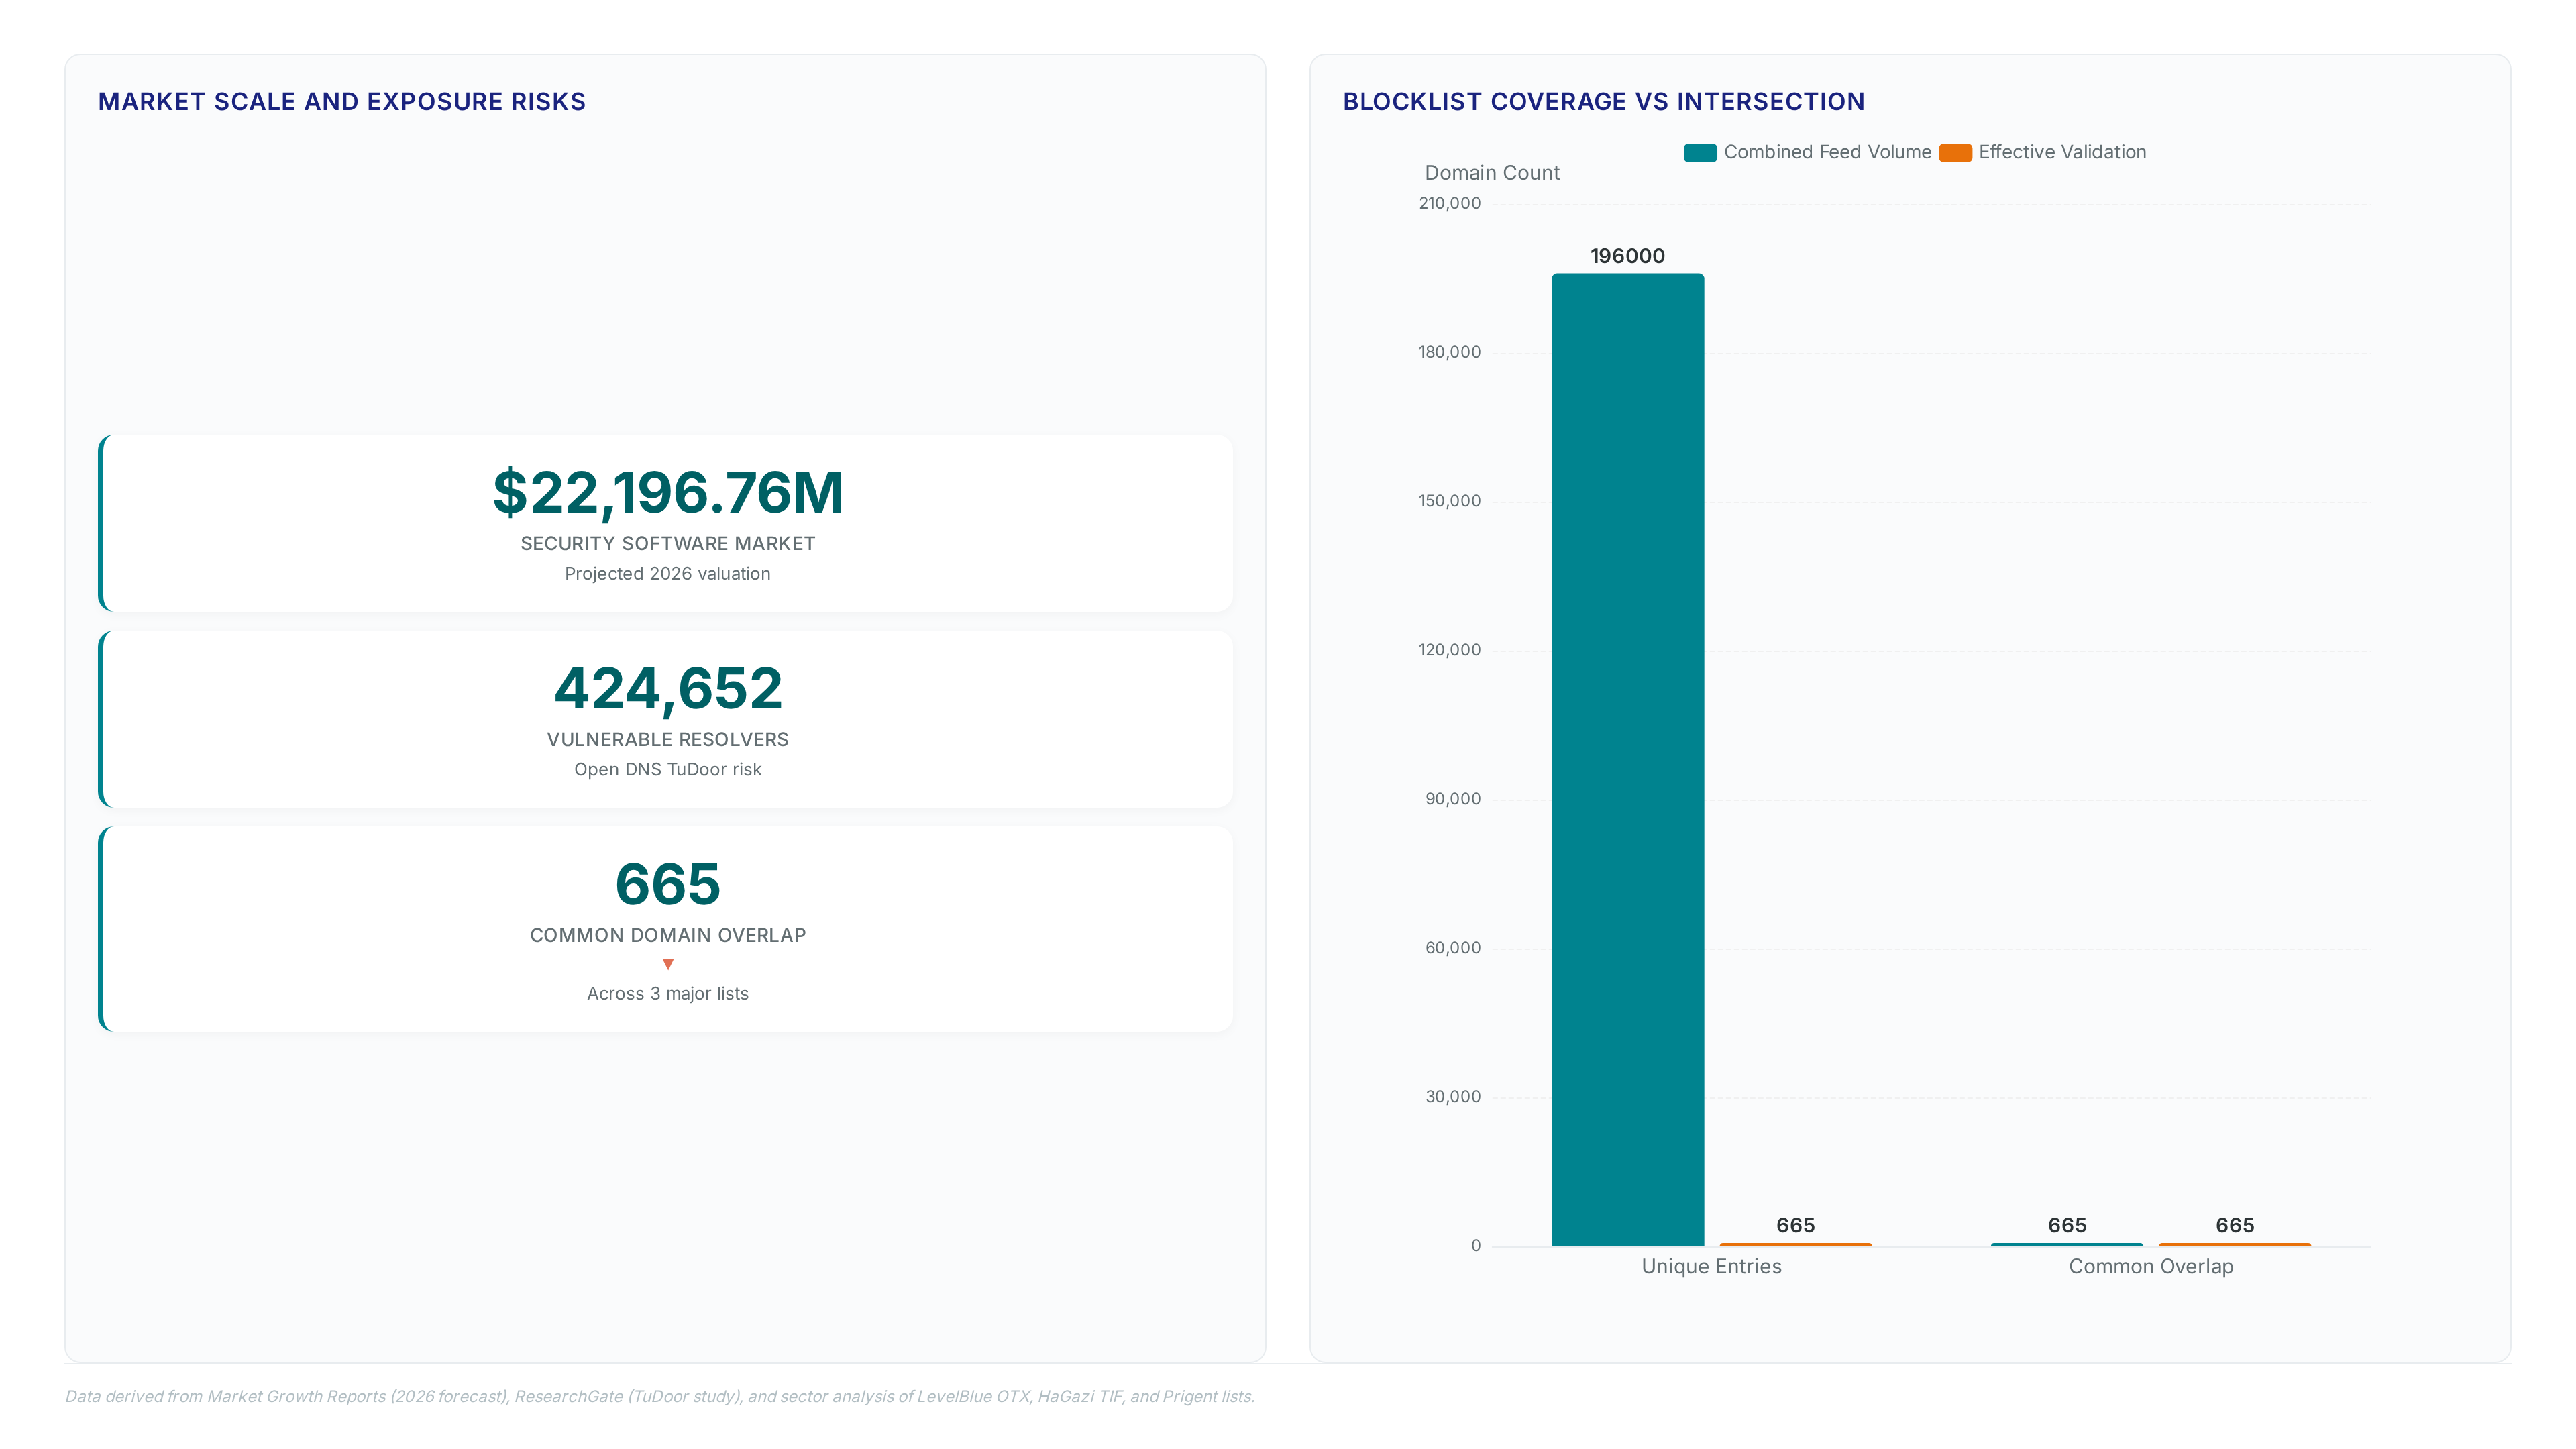Click the Combined Feed Volume legend swatch

coord(1700,152)
